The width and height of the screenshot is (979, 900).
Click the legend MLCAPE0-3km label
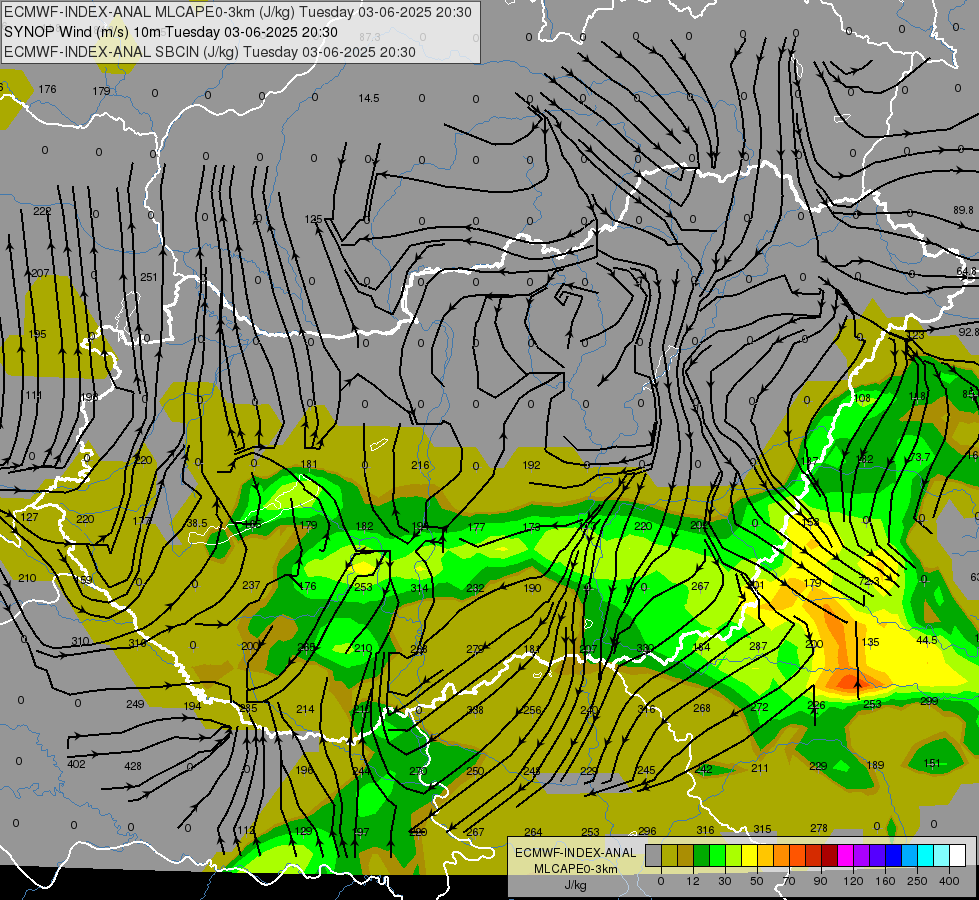575,869
